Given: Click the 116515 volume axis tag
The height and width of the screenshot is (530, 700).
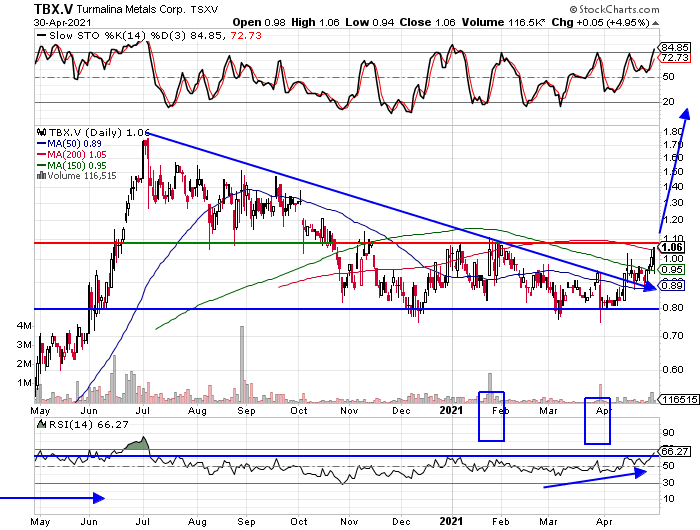Looking at the screenshot, I should [679, 399].
